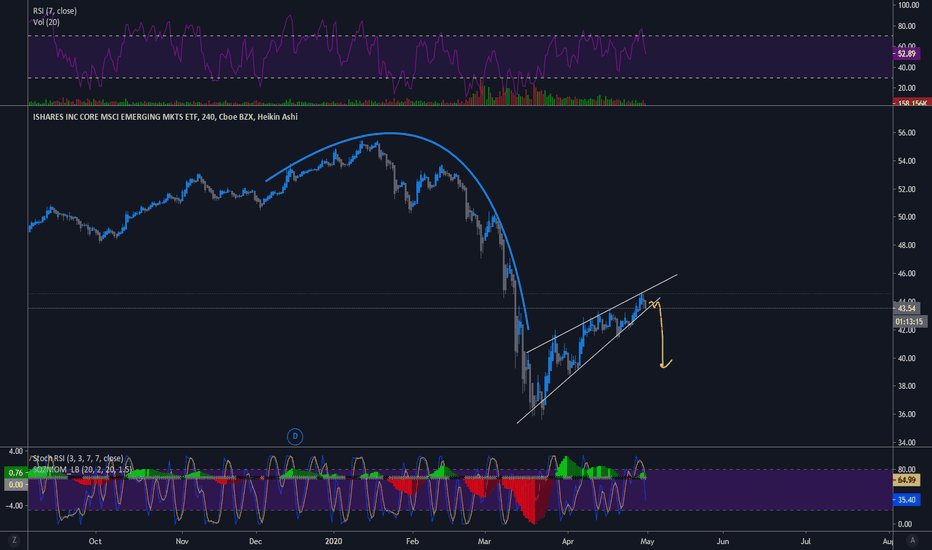The width and height of the screenshot is (932, 550).
Task: Click the gray 0.00 momentum label on left
Action: tap(15, 485)
